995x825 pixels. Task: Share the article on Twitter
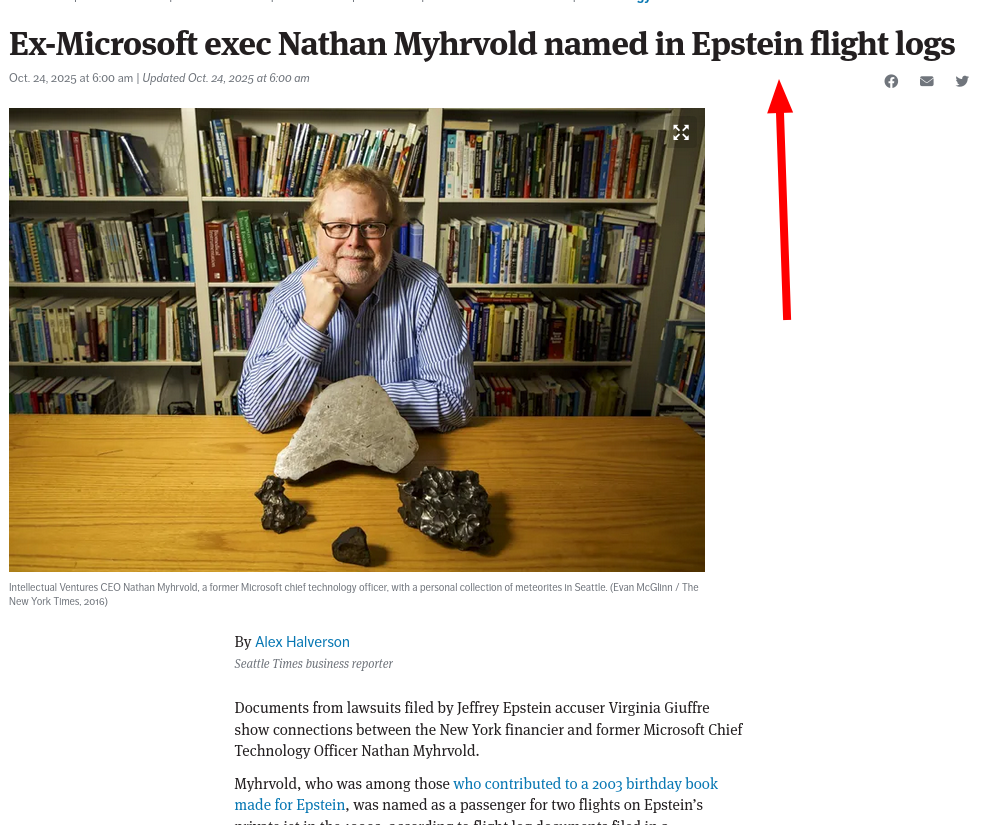962,81
